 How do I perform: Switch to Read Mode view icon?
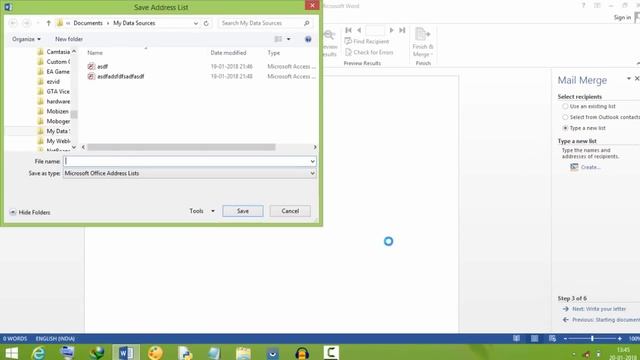tap(516, 338)
